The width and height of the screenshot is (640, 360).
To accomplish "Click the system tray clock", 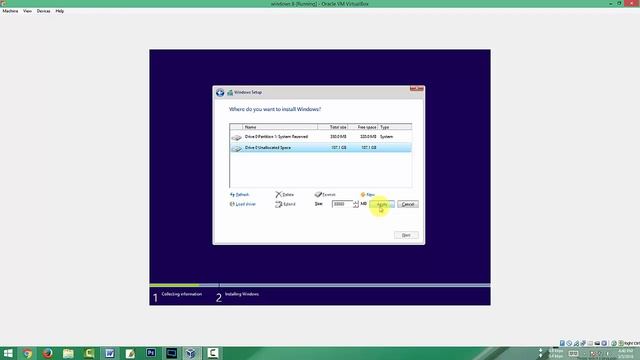I will [x=625, y=353].
